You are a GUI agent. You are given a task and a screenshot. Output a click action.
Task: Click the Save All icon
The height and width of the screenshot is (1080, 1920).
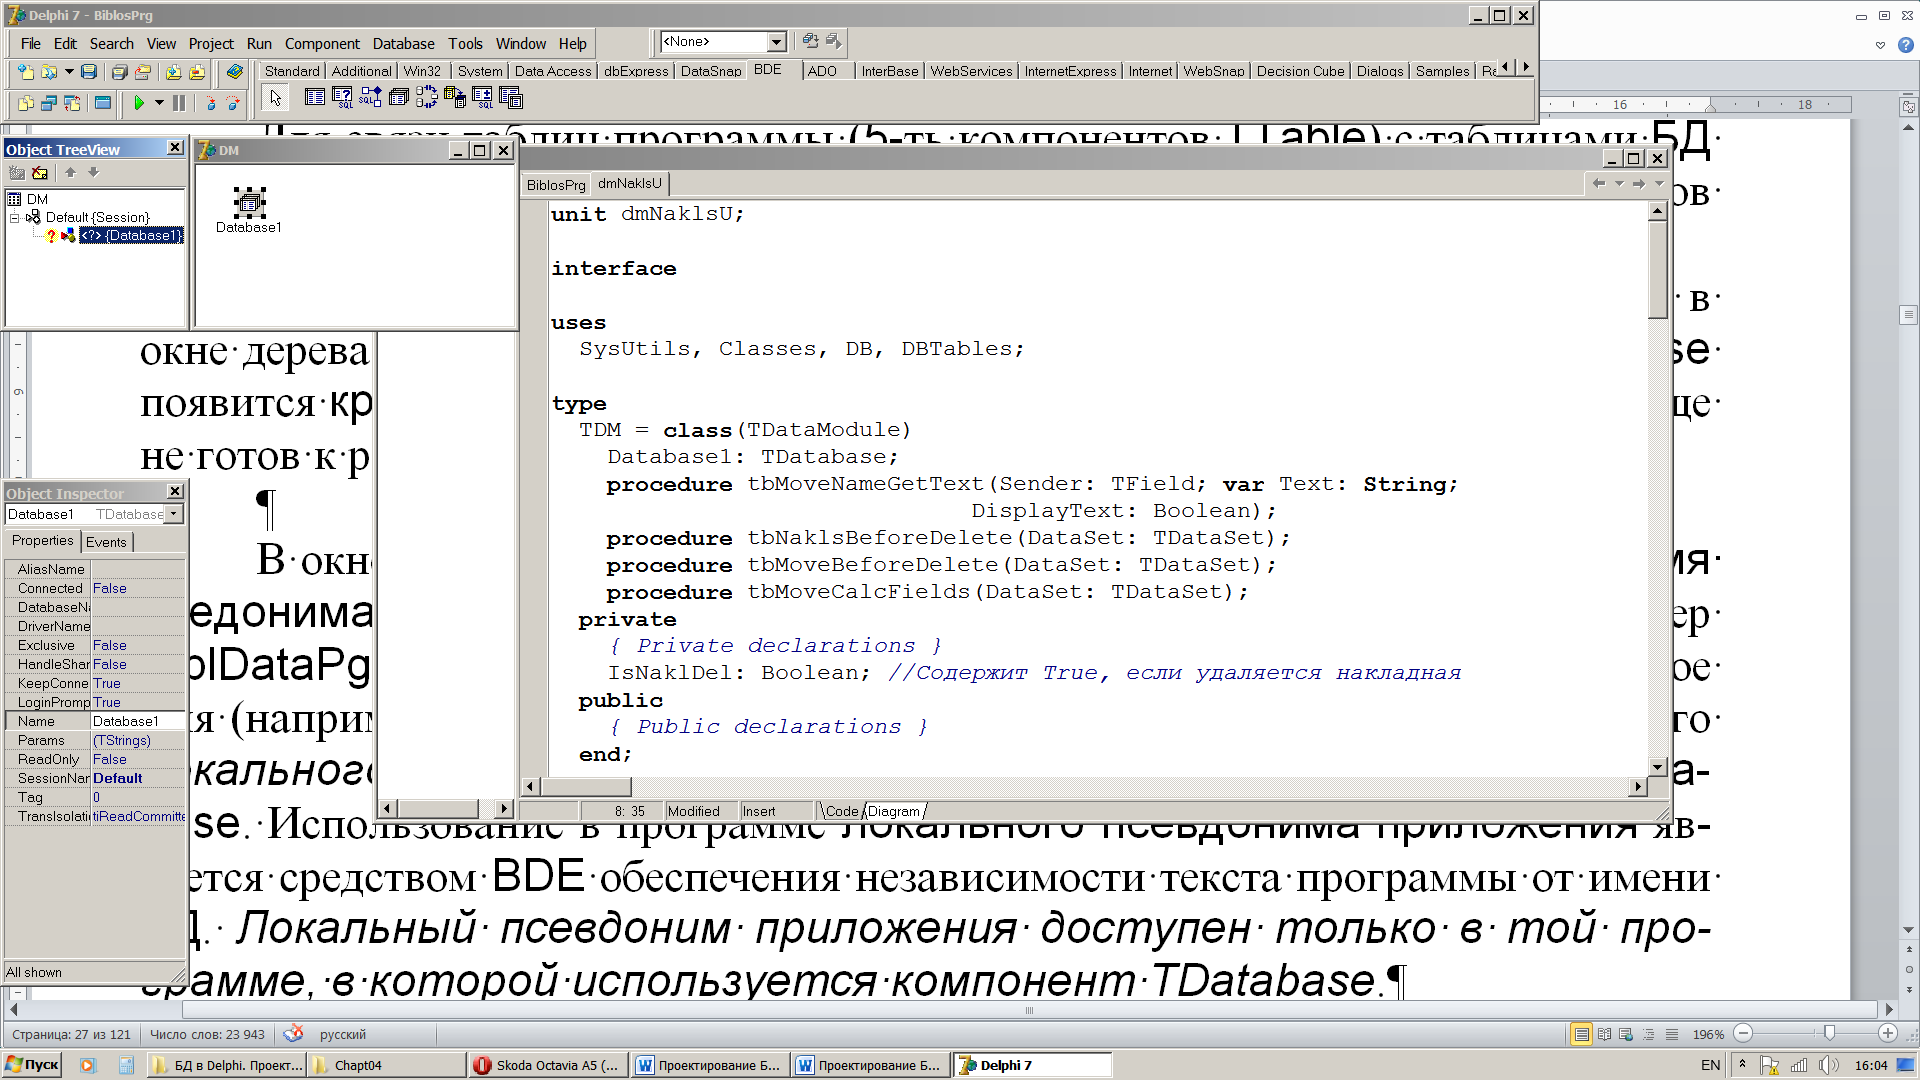(119, 72)
